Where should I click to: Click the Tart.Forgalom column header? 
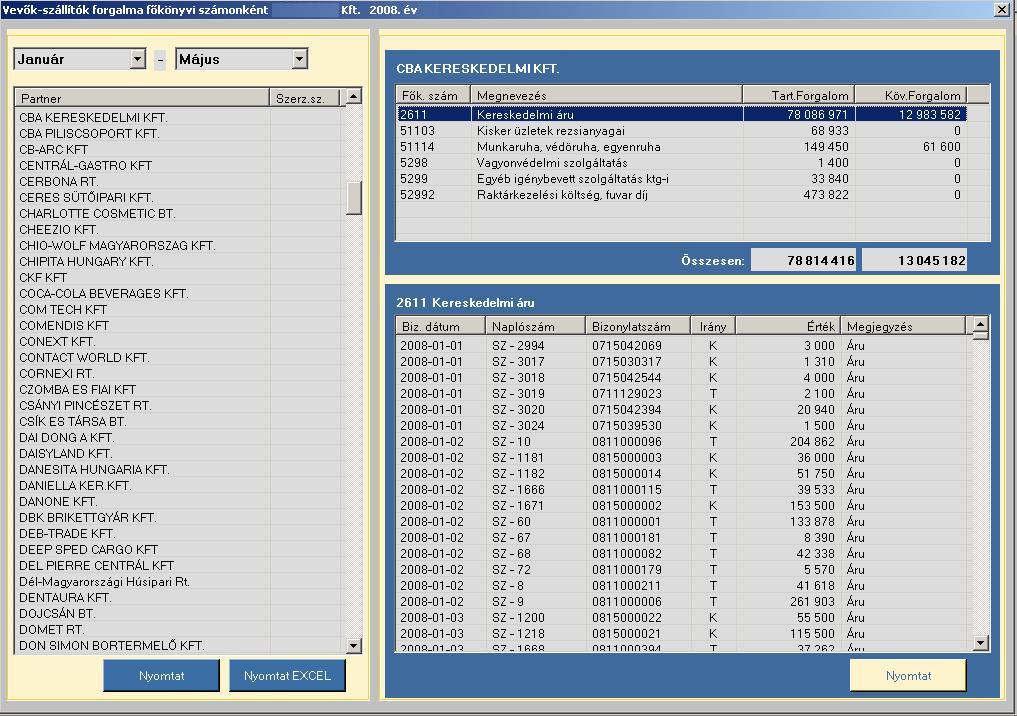(x=799, y=95)
